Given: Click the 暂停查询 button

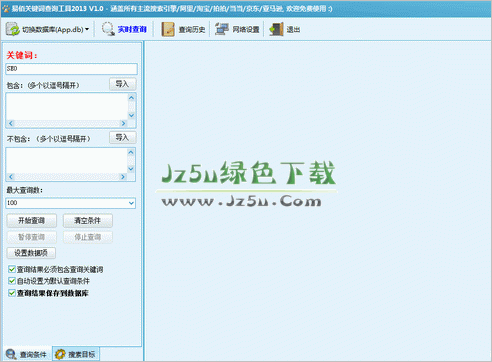Looking at the screenshot, I should 32,237.
